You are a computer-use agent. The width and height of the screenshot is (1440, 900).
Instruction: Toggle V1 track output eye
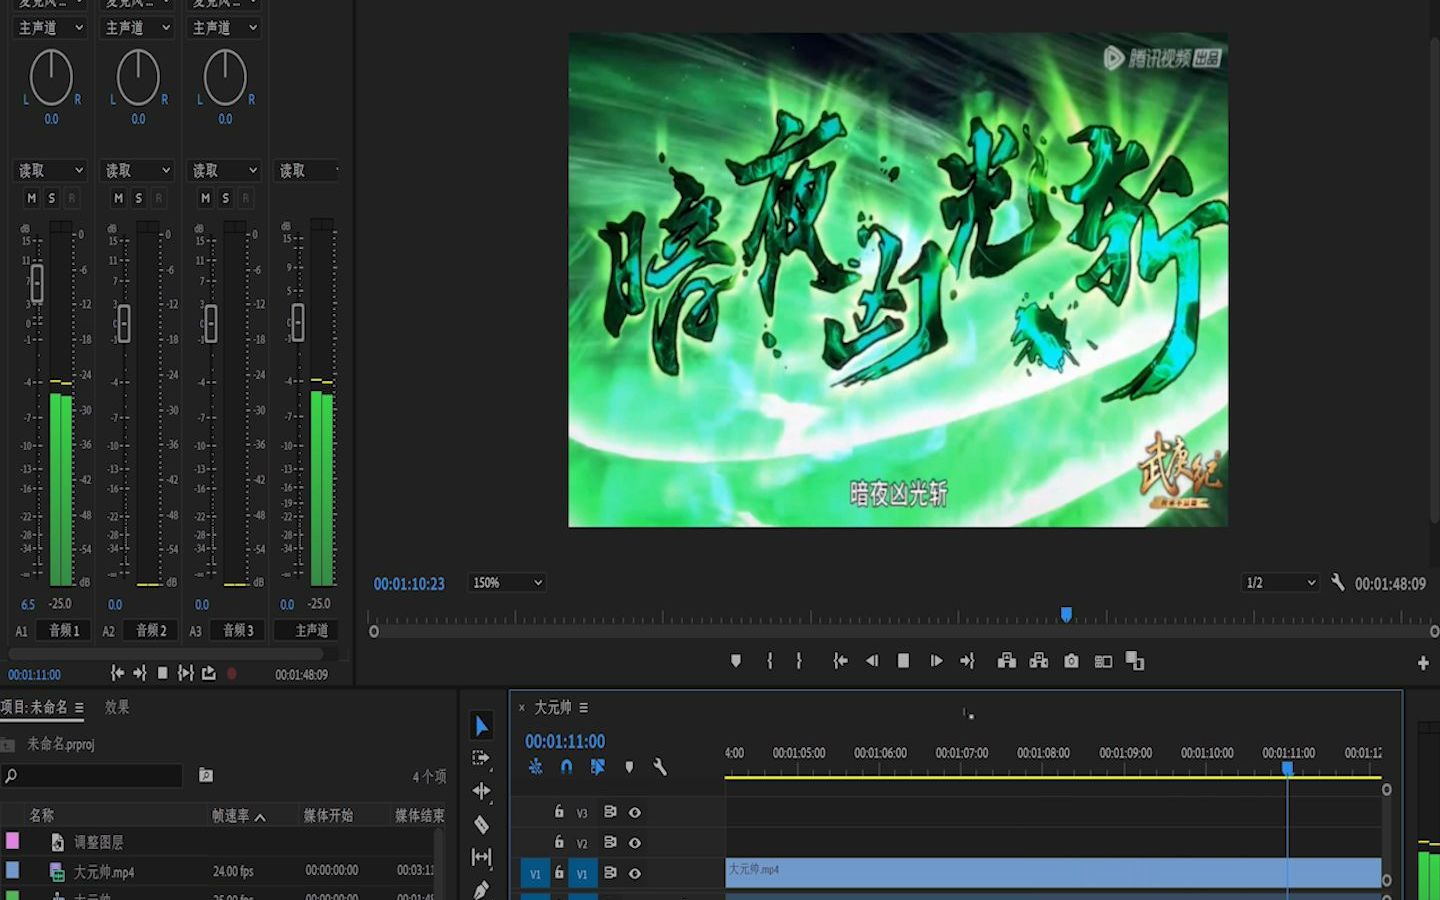(634, 873)
